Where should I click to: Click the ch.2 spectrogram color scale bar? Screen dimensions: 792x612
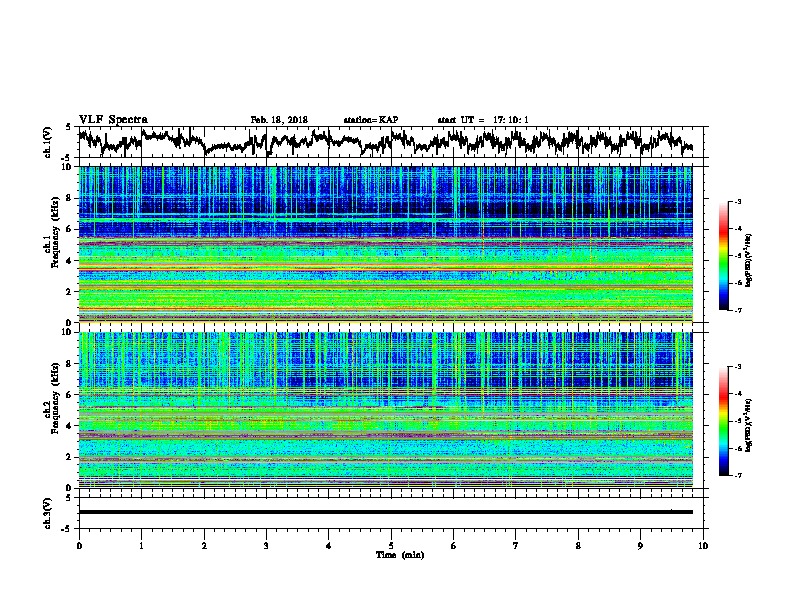pyautogui.click(x=723, y=421)
